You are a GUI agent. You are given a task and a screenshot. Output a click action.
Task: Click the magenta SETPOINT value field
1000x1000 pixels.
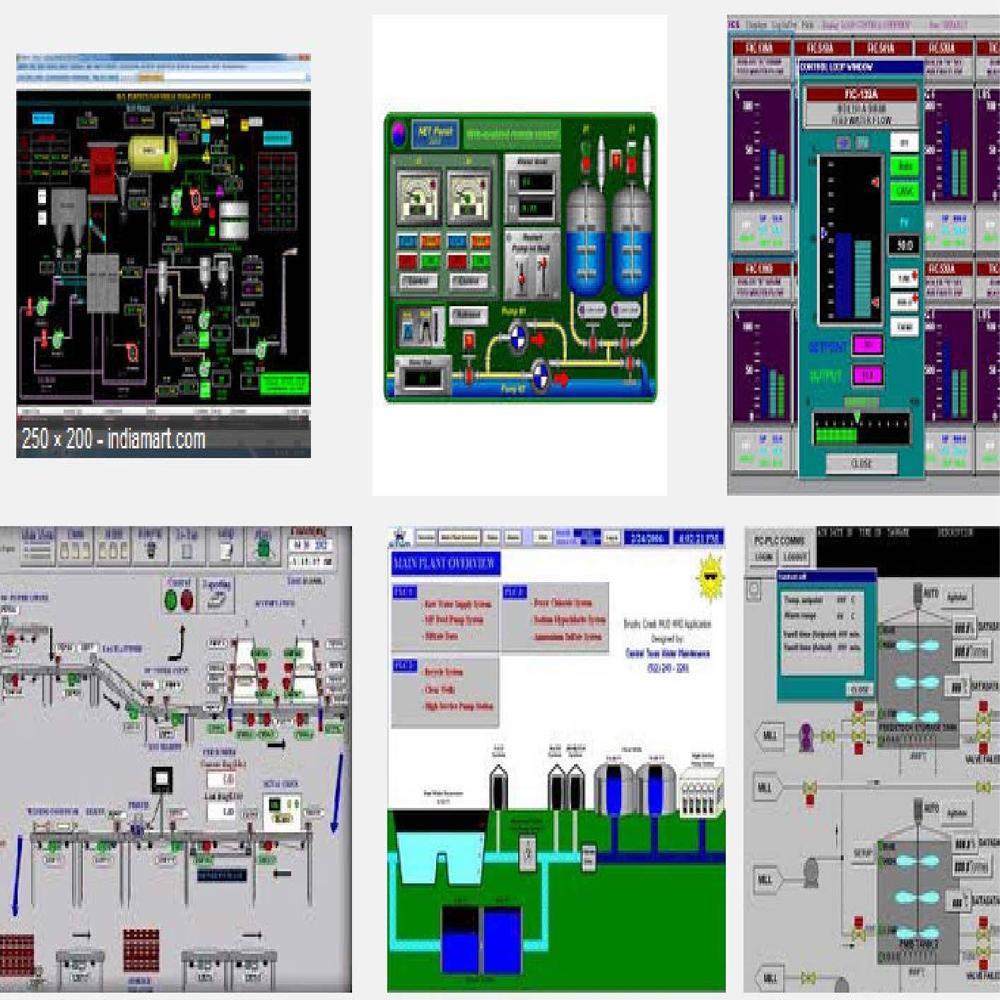point(867,346)
